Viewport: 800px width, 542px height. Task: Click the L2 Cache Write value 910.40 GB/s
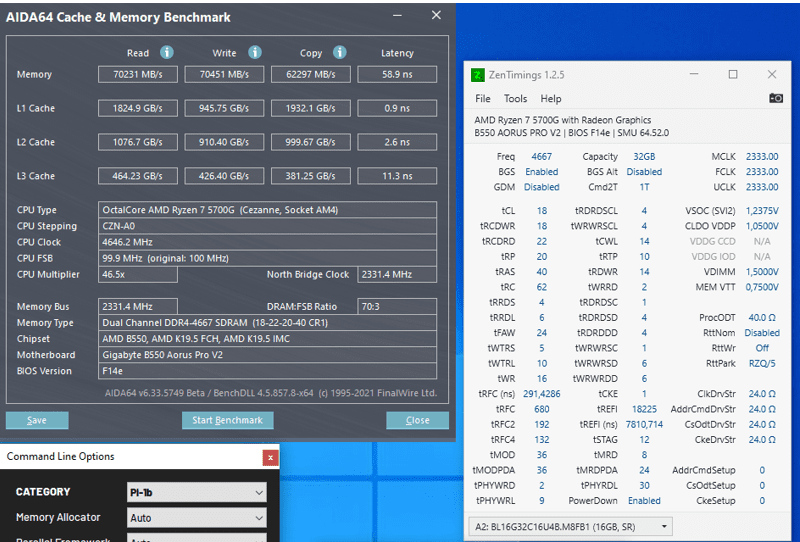pos(224,142)
